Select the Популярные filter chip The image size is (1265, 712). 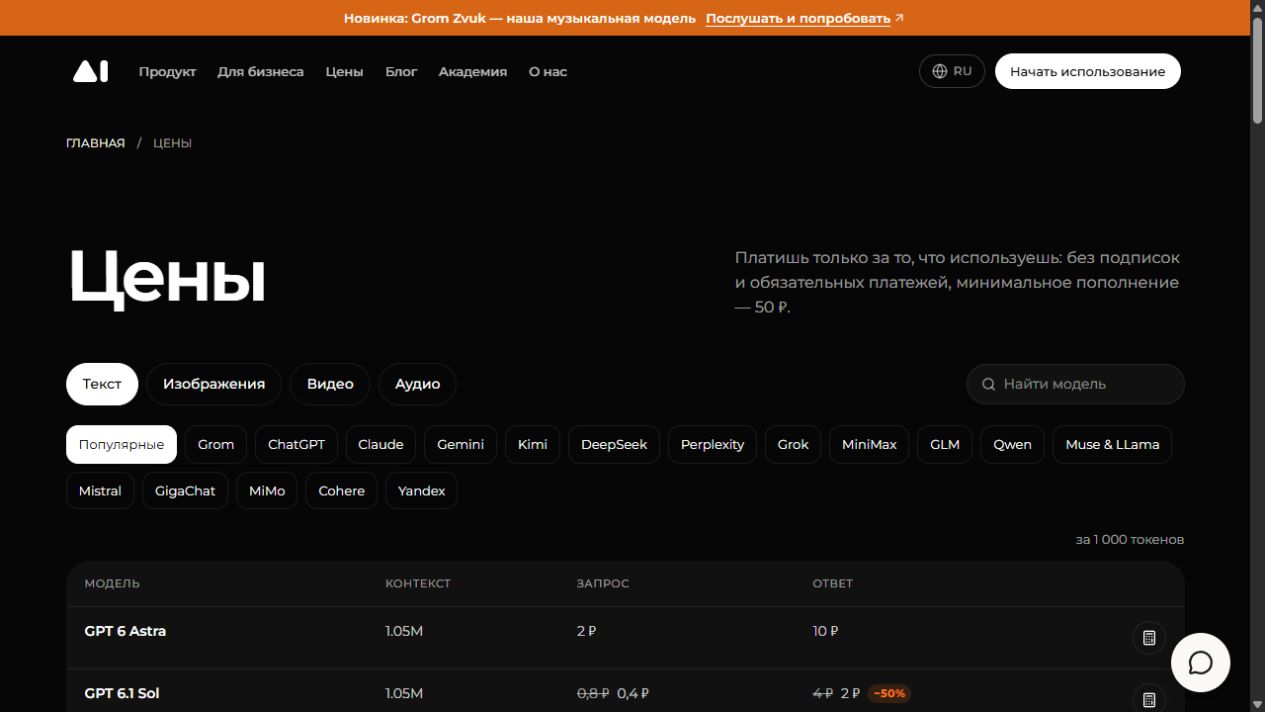point(121,445)
